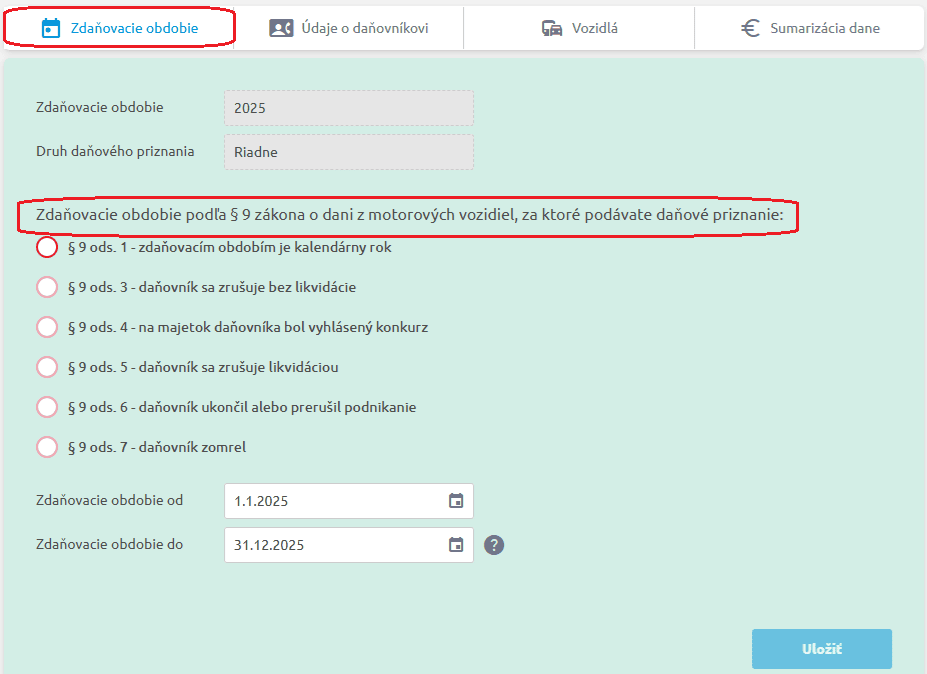The height and width of the screenshot is (674, 927).
Task: Click the Zdaňovacie obdobie do date field
Action: [330, 545]
